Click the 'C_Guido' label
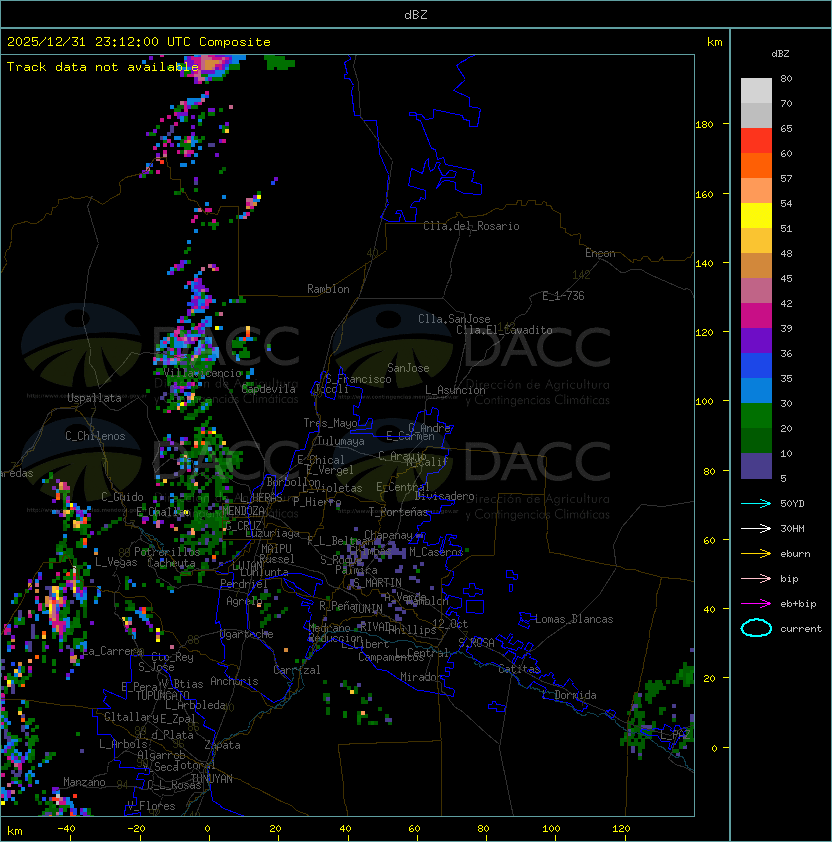The image size is (832, 842). (122, 497)
